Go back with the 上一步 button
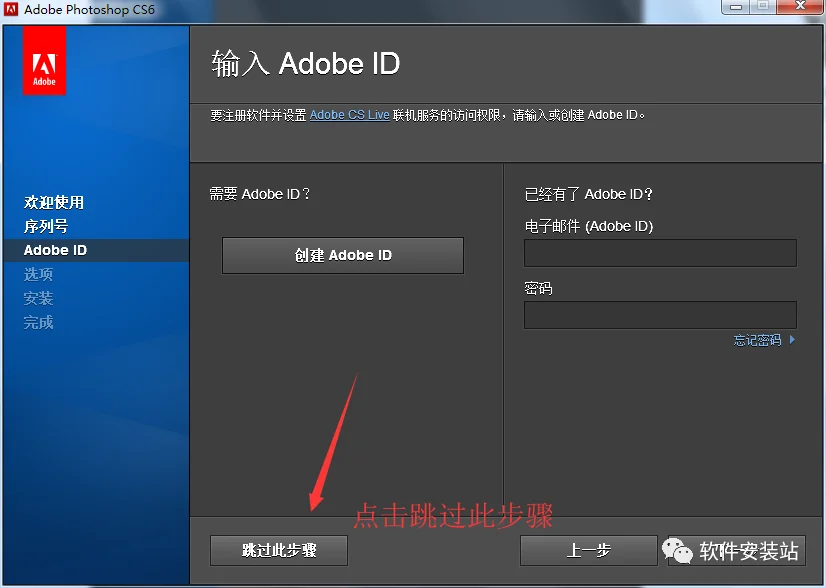 [588, 551]
